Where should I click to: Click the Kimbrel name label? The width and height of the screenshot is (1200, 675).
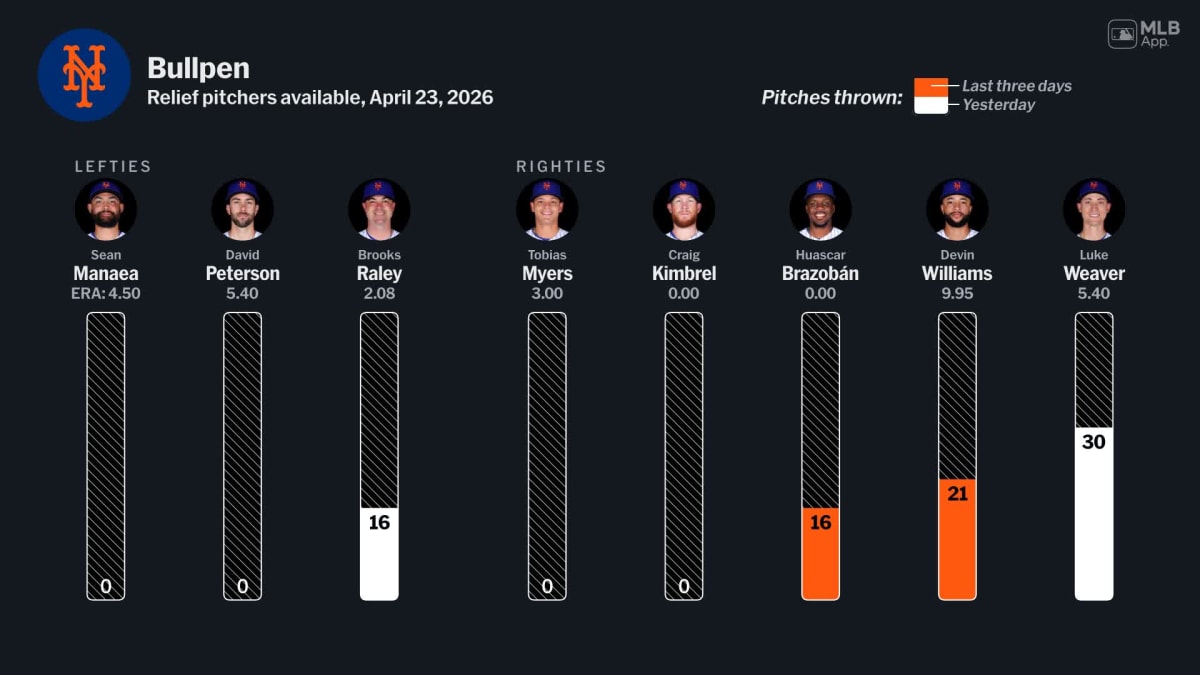tap(684, 273)
